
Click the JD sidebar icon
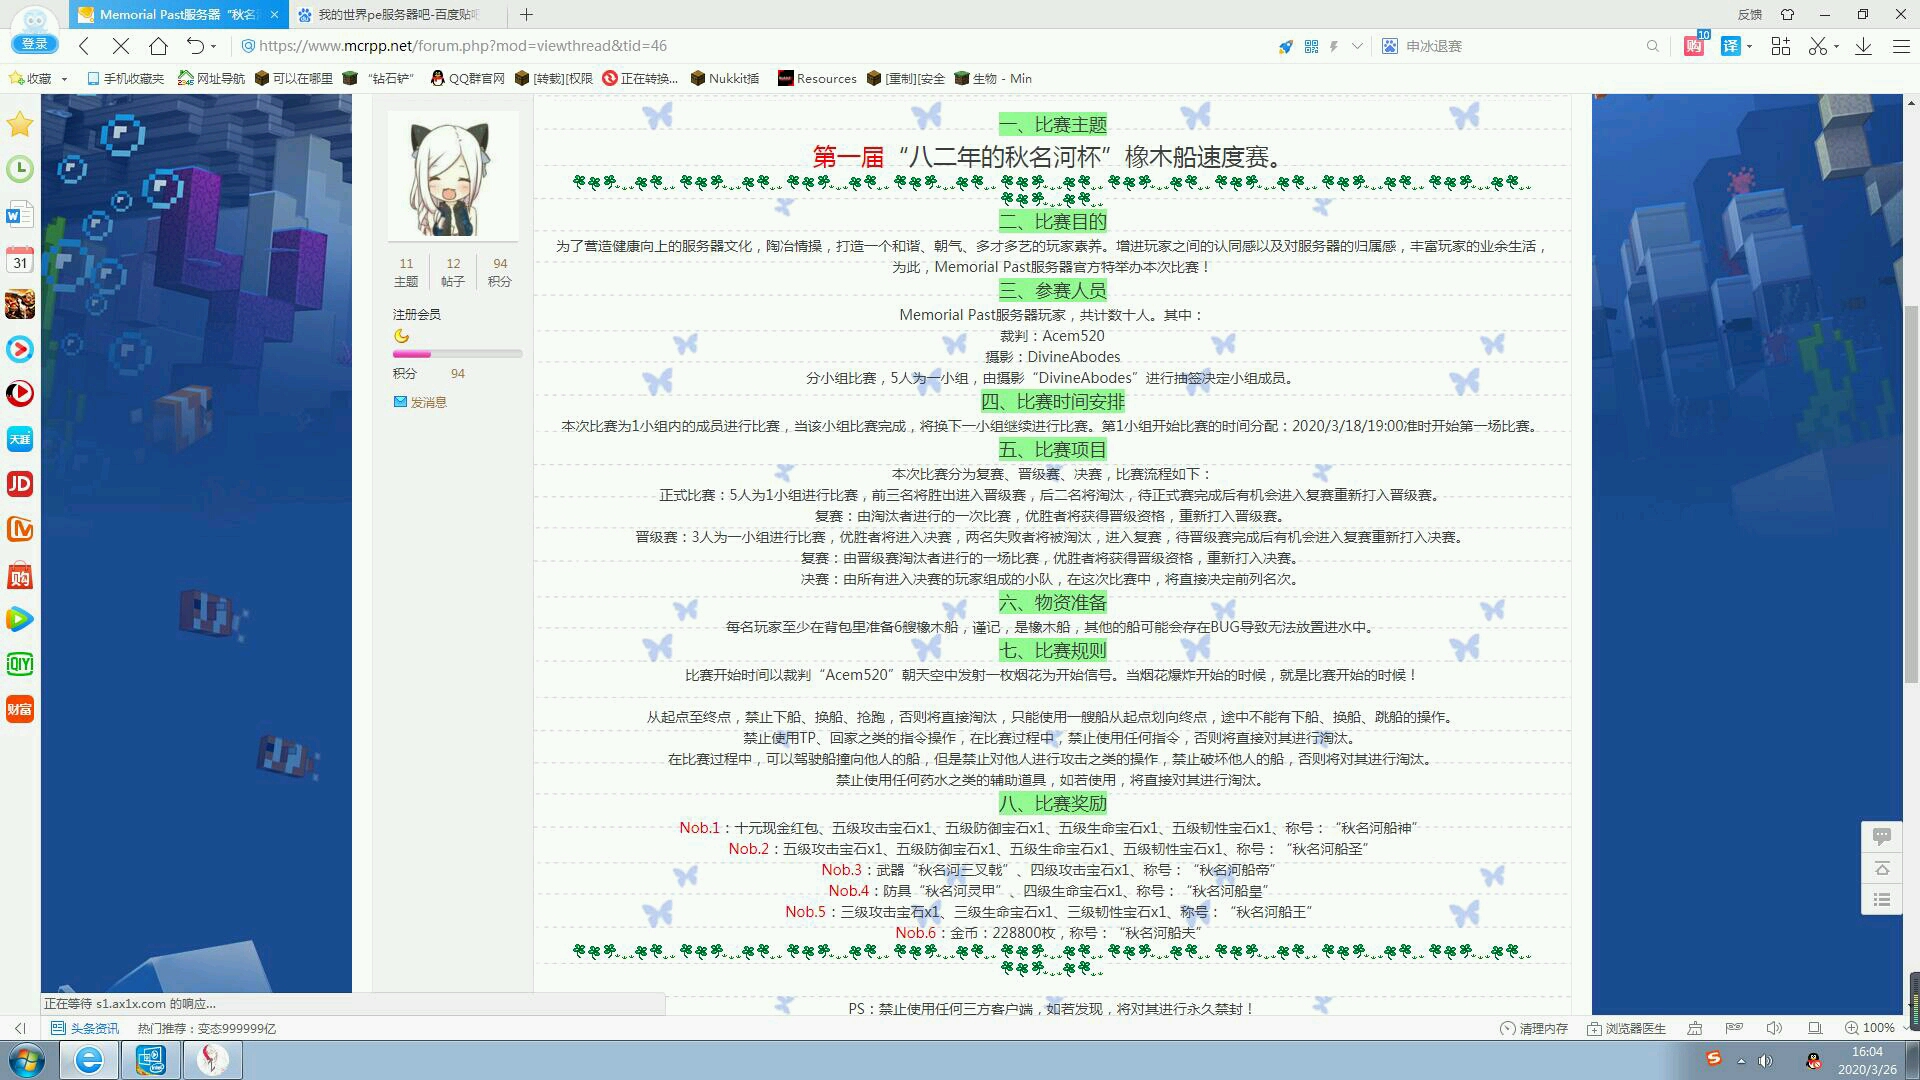point(20,484)
